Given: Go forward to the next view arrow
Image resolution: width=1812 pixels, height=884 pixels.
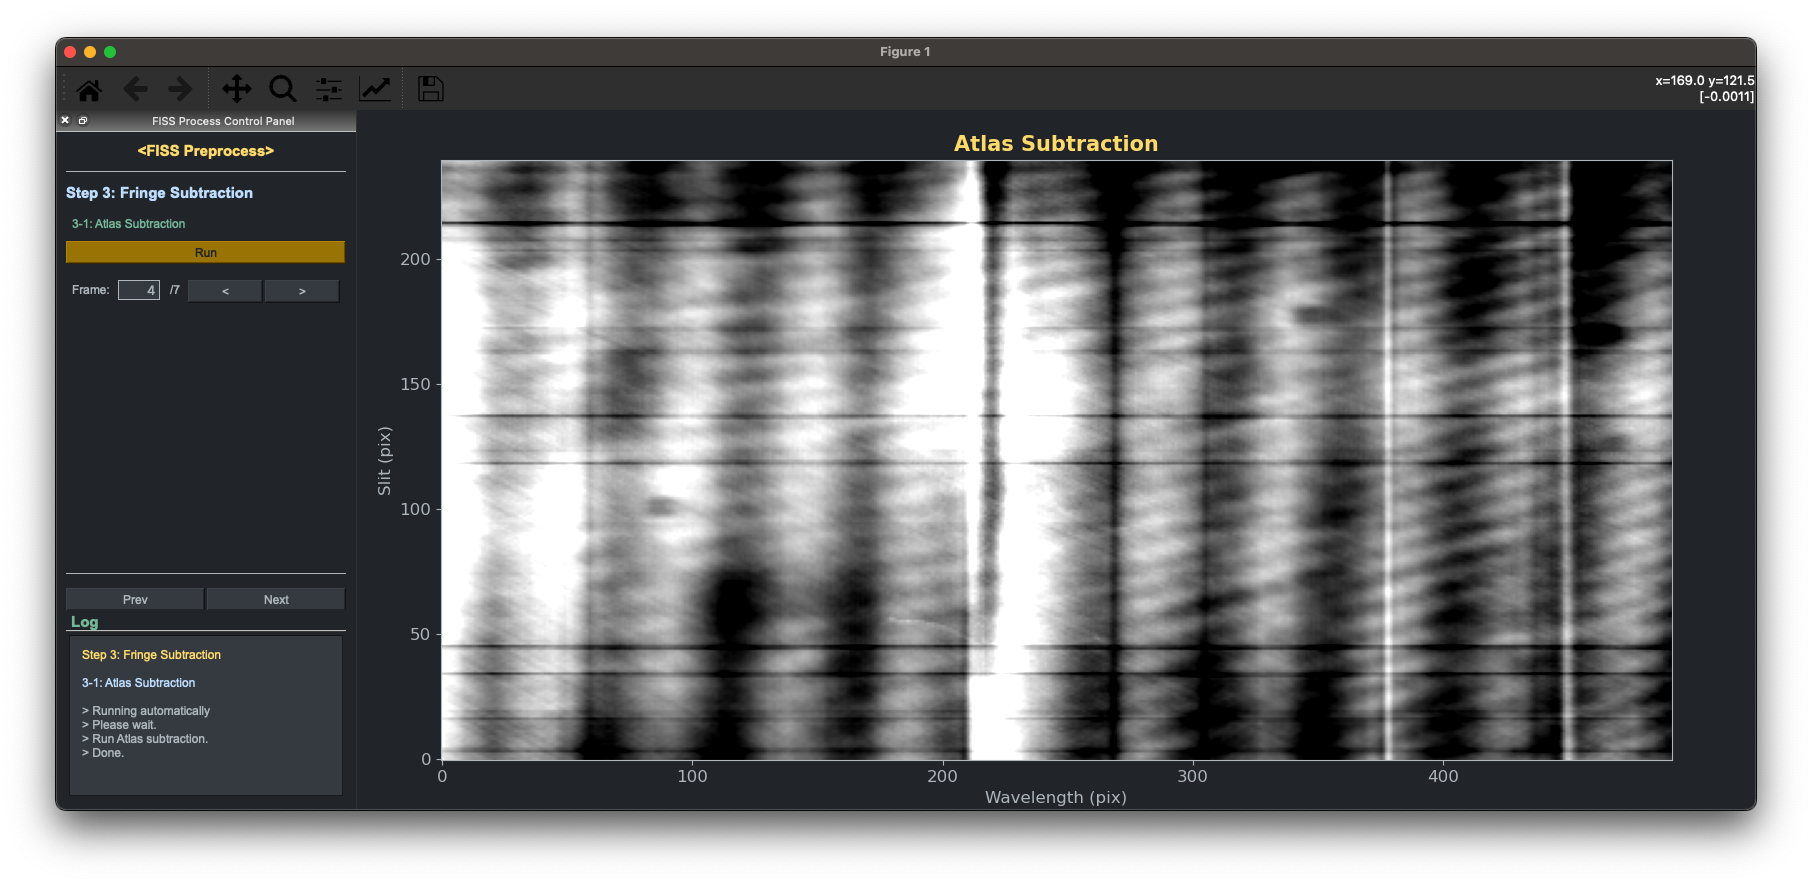Looking at the screenshot, I should (180, 89).
